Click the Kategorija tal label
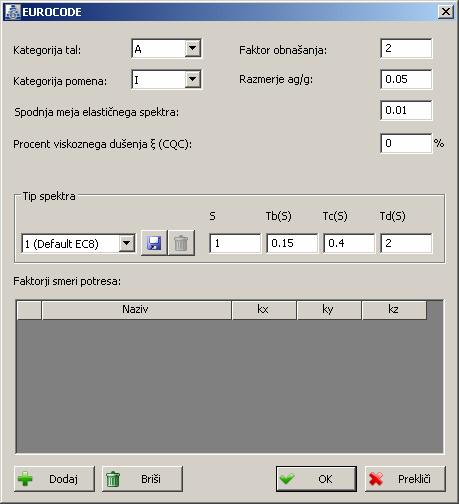The image size is (459, 504). pyautogui.click(x=47, y=50)
